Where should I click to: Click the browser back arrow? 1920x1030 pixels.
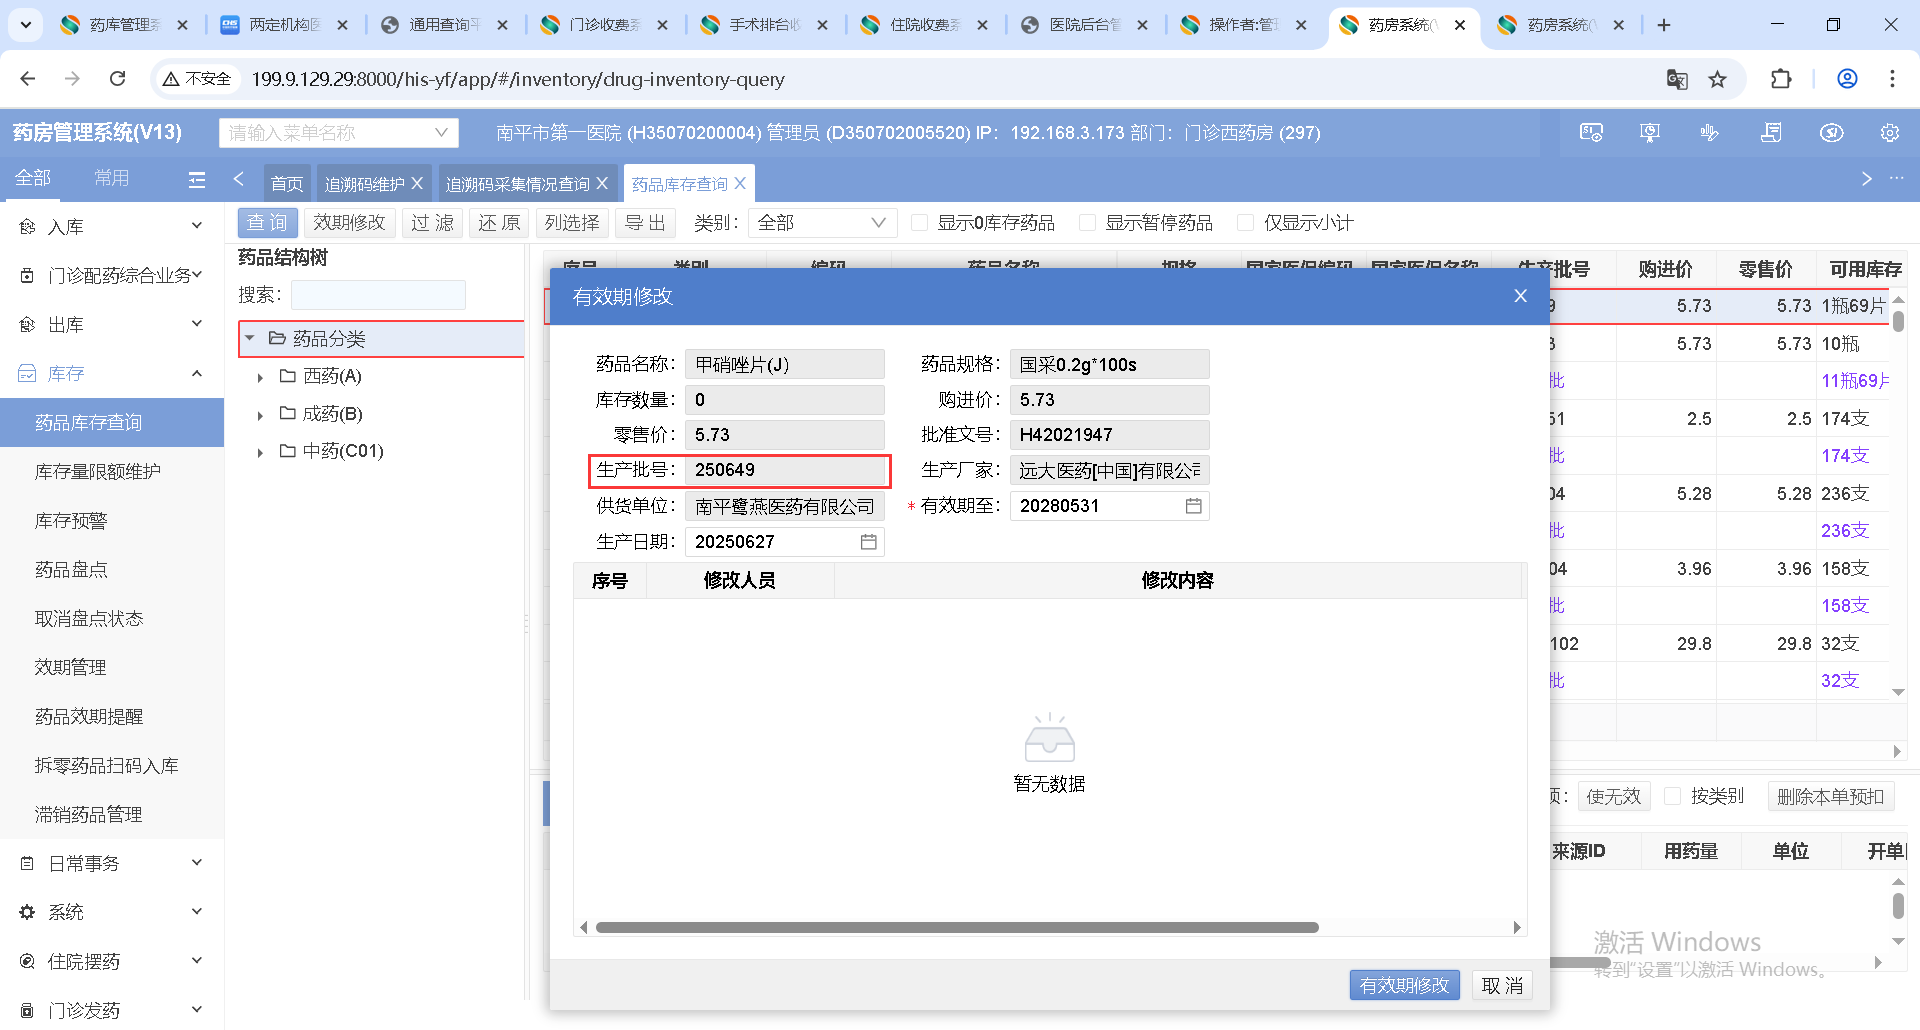coord(28,79)
